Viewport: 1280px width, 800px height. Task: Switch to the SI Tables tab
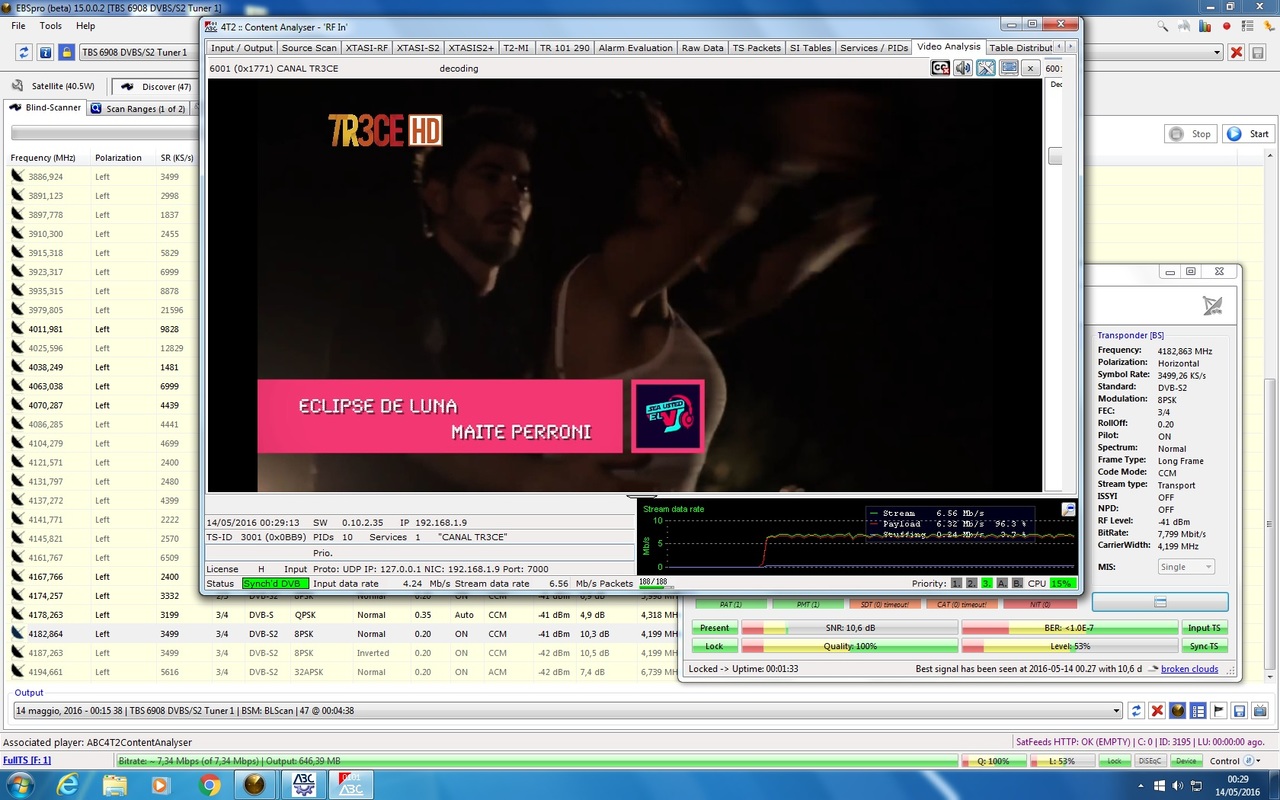(x=810, y=47)
